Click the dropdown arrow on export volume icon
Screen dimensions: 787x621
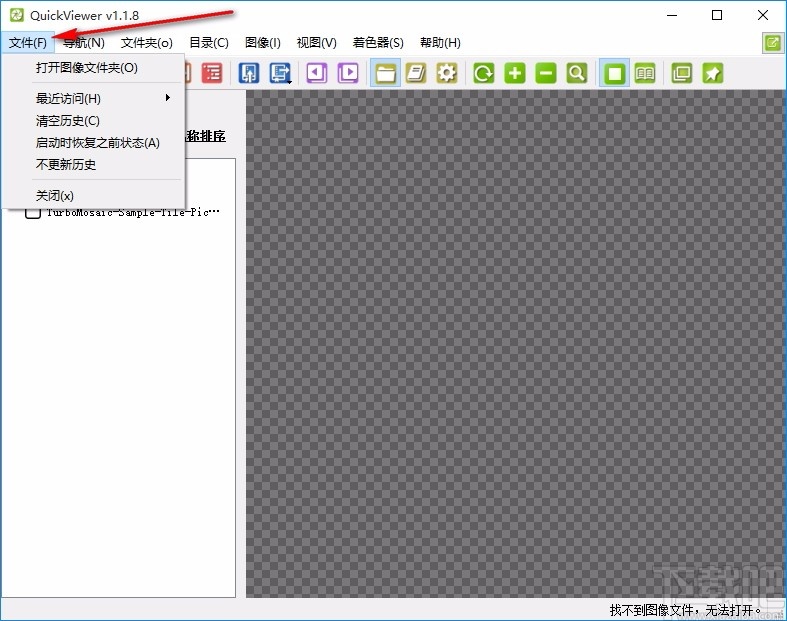[x=290, y=82]
